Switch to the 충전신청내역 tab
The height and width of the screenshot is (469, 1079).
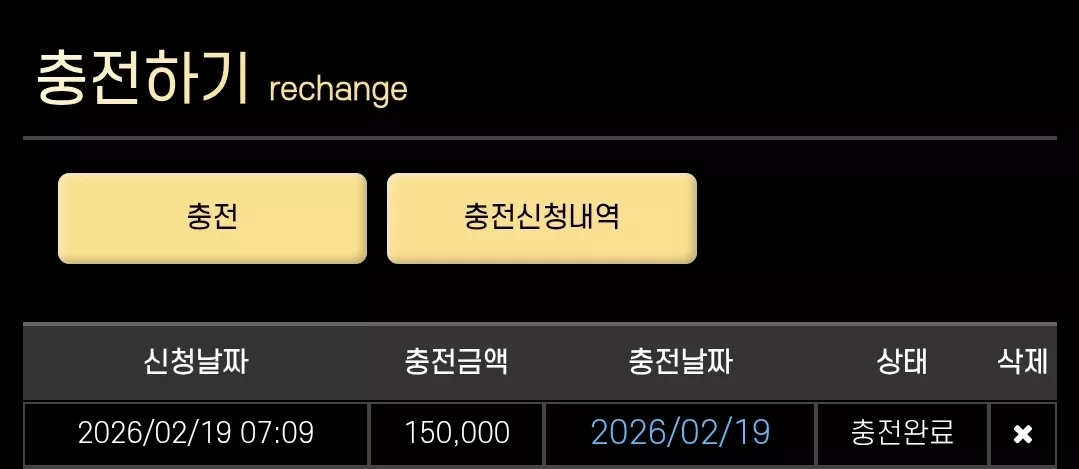(542, 218)
